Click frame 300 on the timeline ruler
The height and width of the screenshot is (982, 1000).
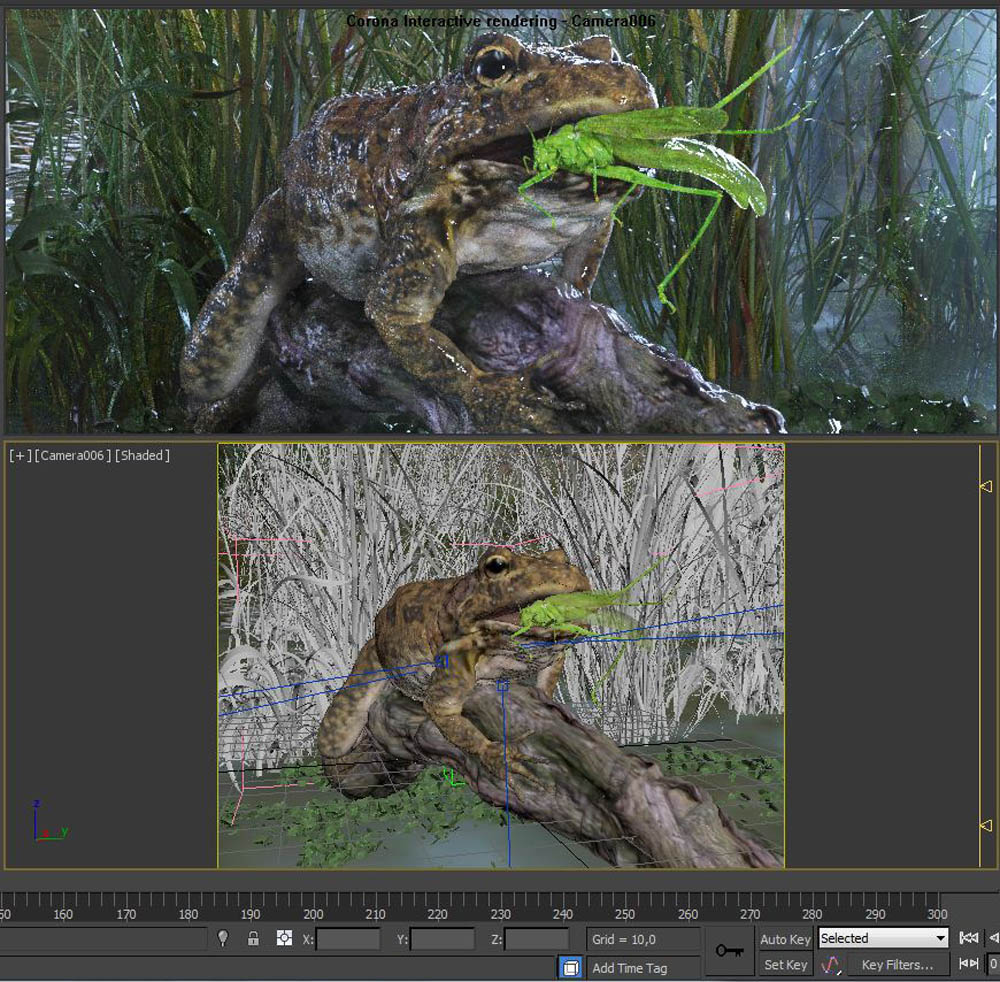click(937, 914)
